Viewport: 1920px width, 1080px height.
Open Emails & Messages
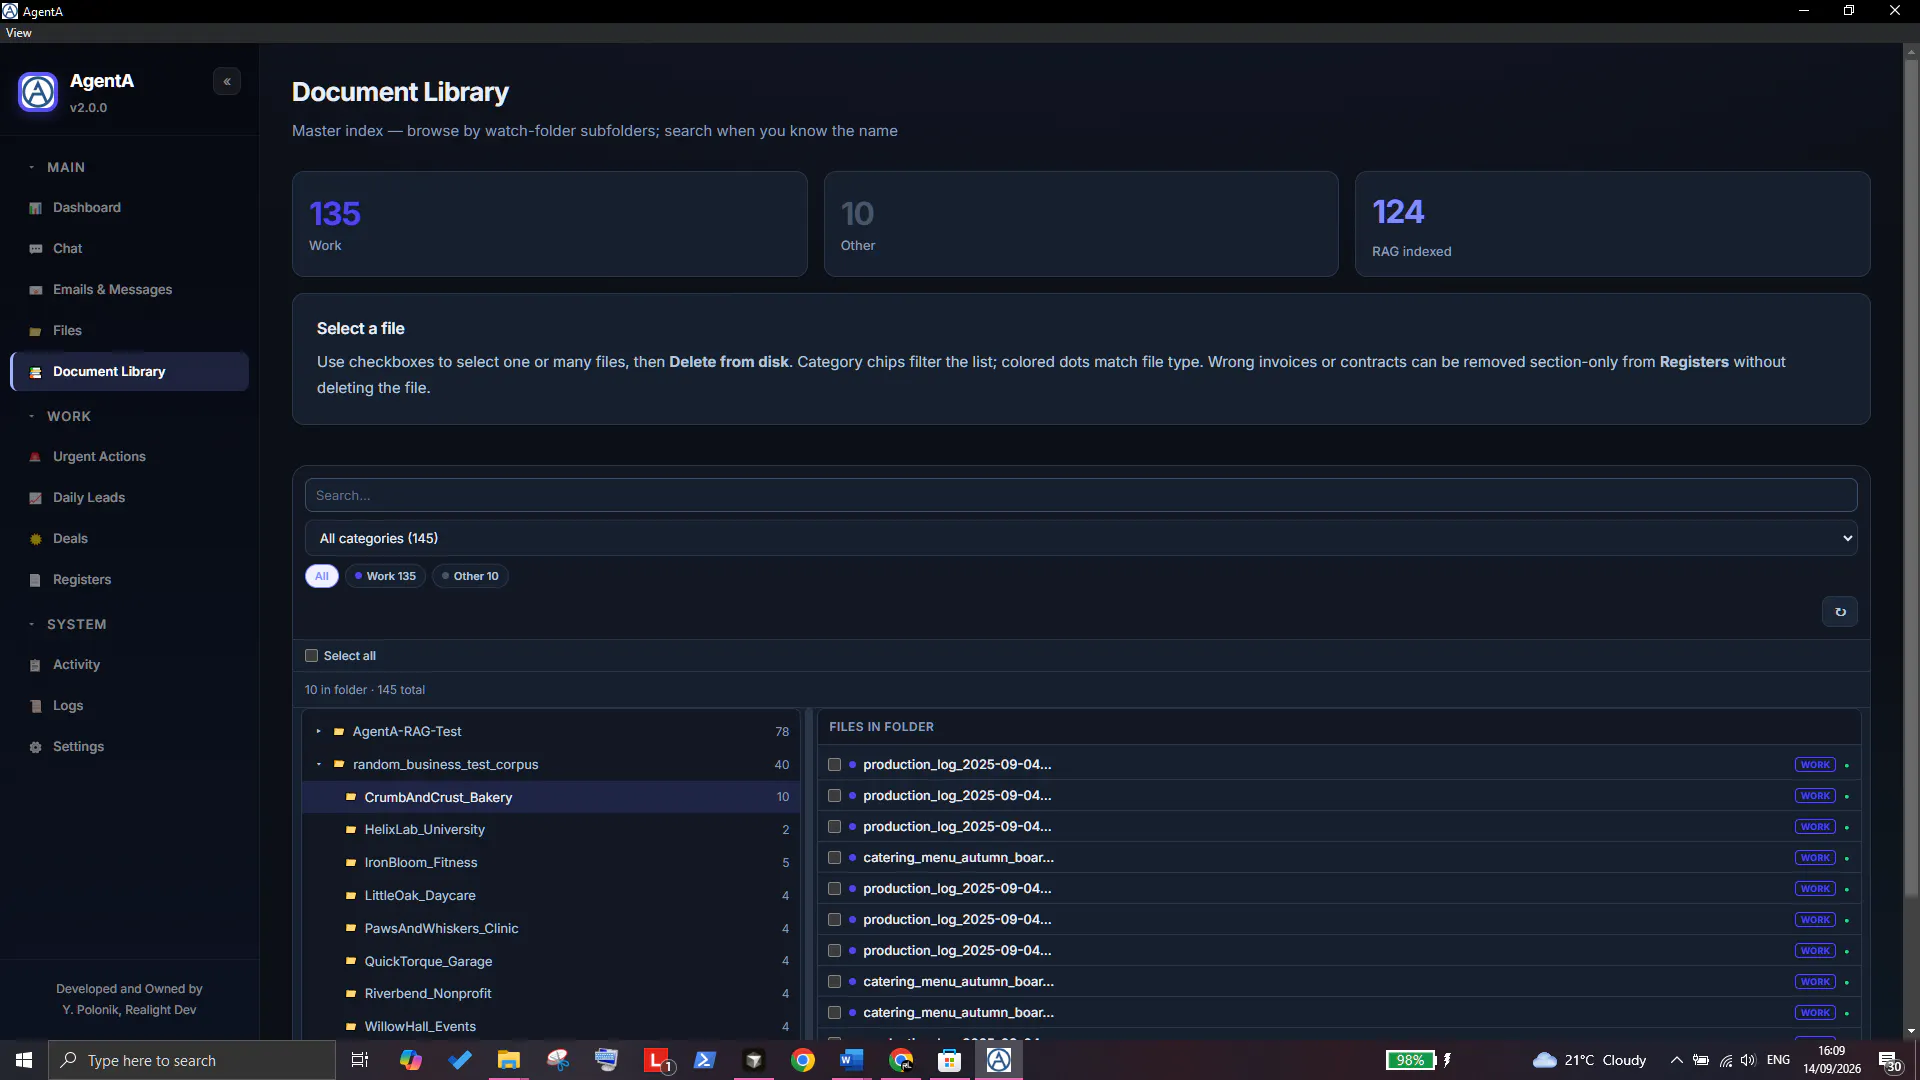tap(130, 290)
